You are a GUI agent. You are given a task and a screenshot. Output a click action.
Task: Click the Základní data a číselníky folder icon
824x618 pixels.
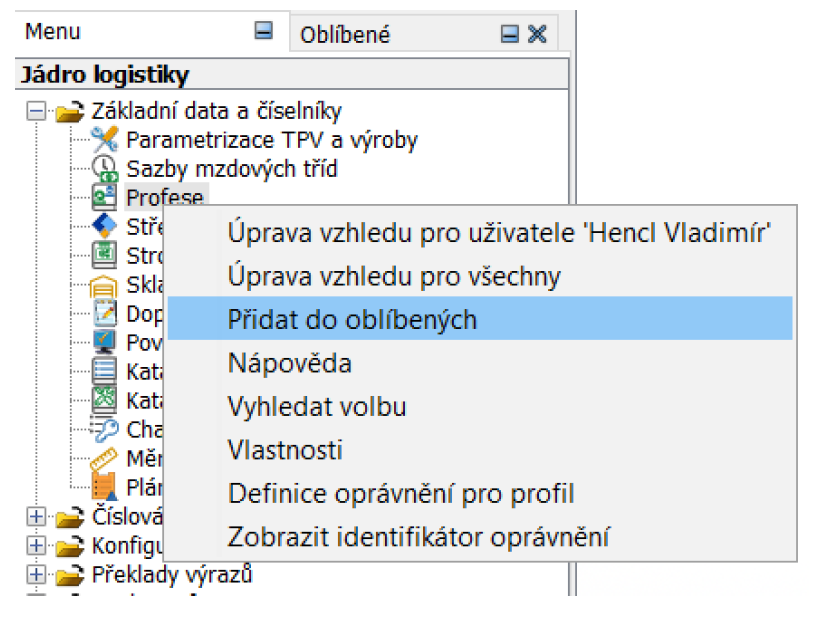(69, 112)
